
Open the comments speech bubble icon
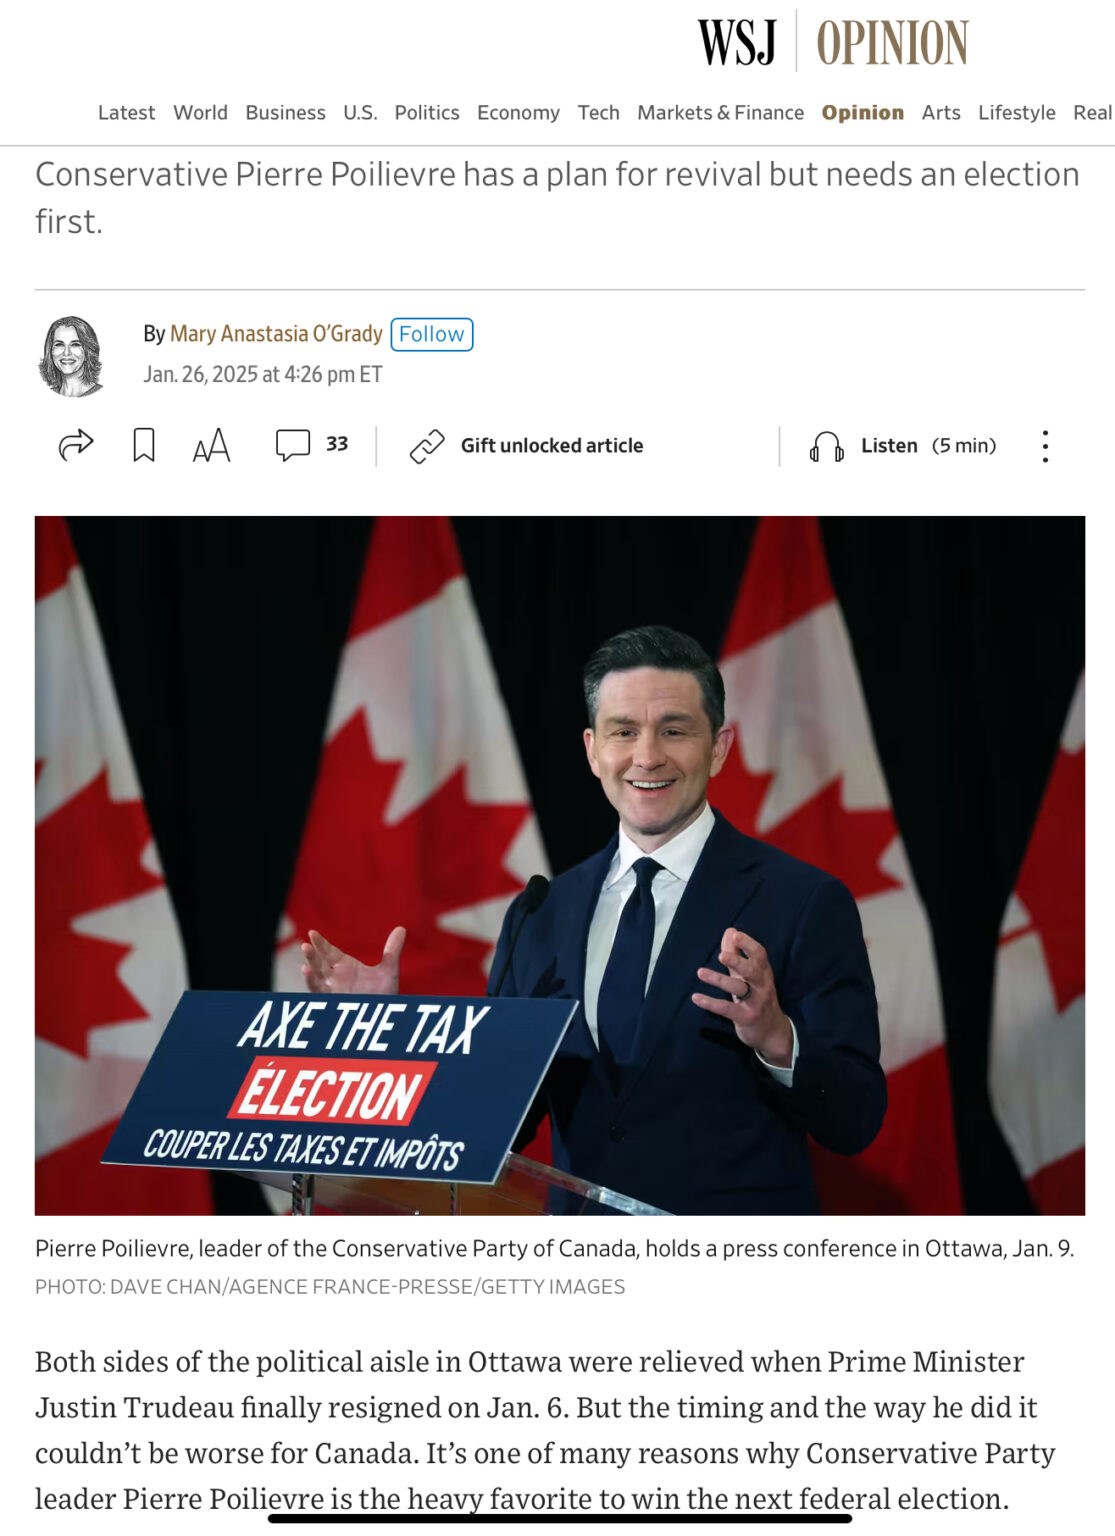(x=293, y=445)
